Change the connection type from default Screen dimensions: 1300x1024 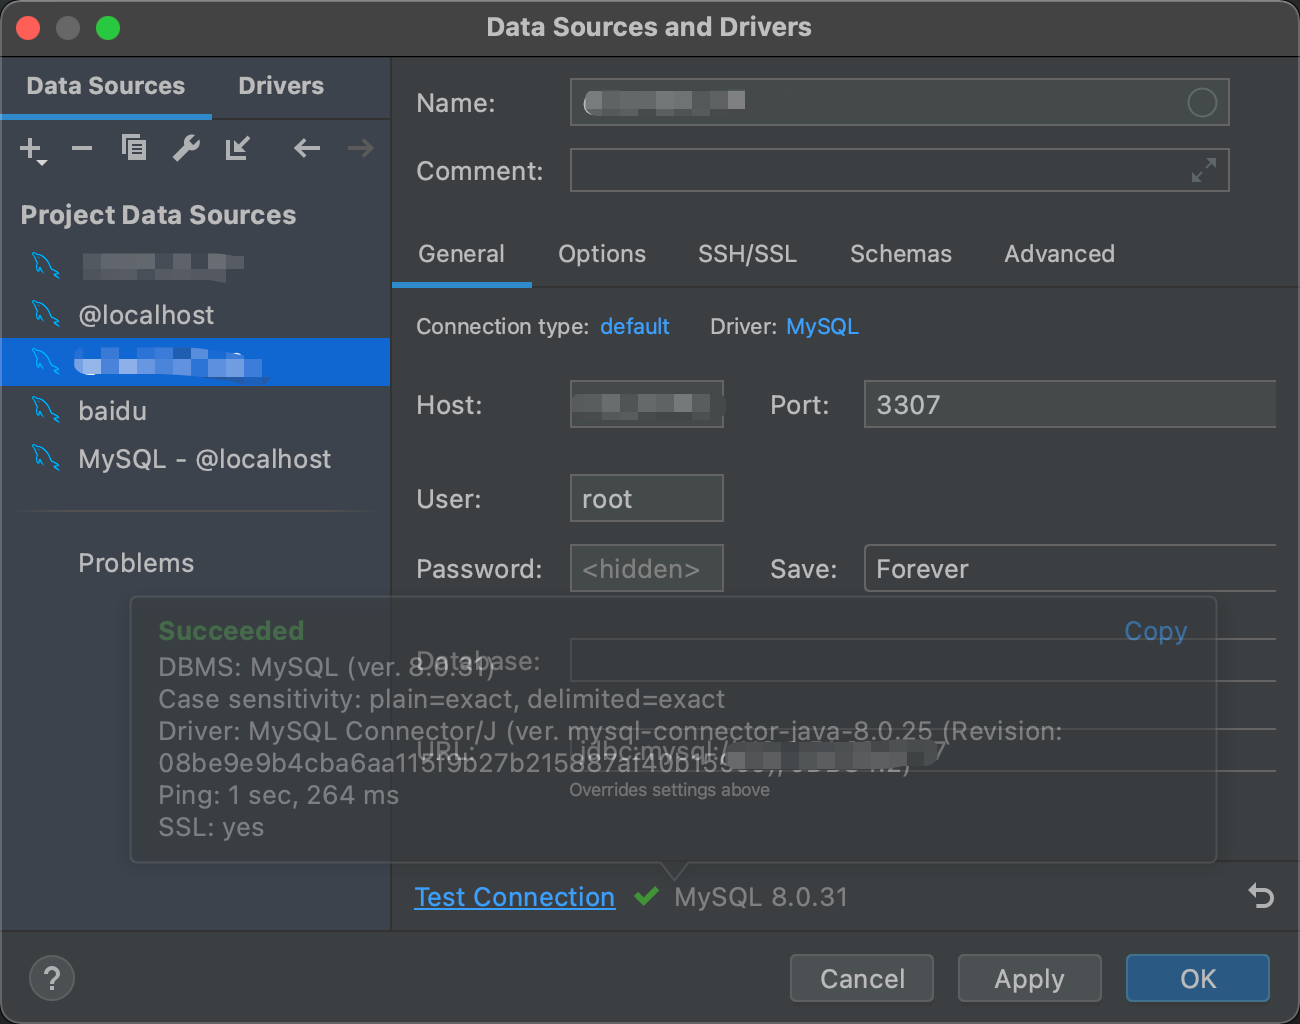tap(634, 326)
